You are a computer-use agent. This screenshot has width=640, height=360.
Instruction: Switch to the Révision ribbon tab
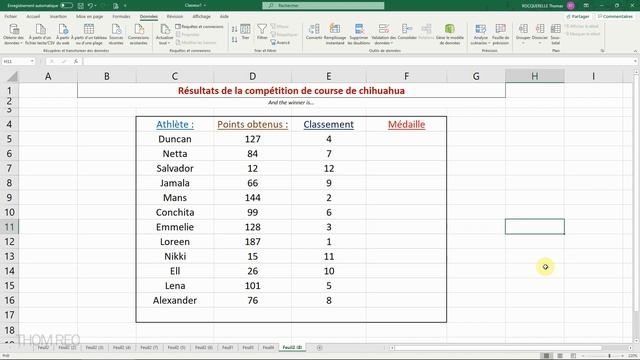[x=175, y=16]
